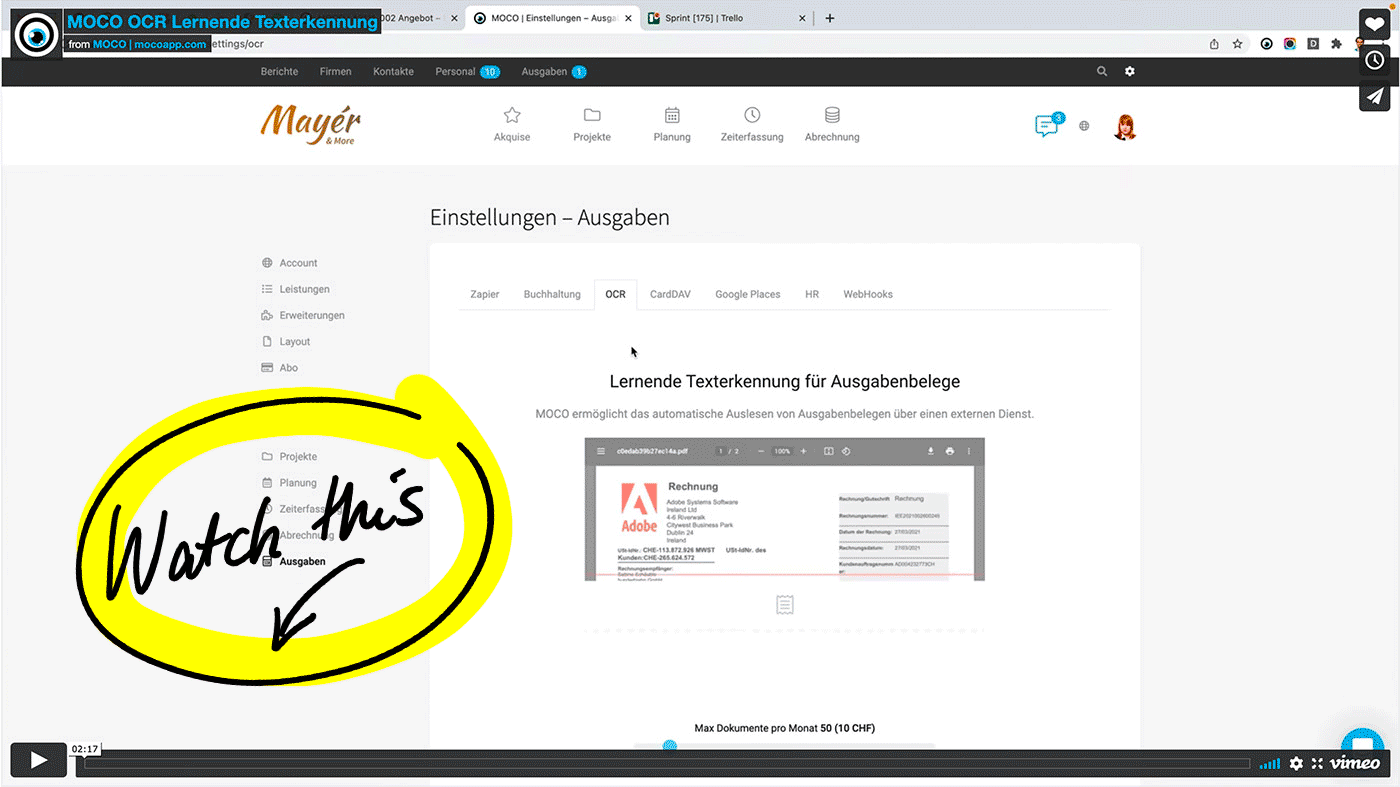
Task: Go to Zeiterfassung clock icon
Action: tap(752, 124)
